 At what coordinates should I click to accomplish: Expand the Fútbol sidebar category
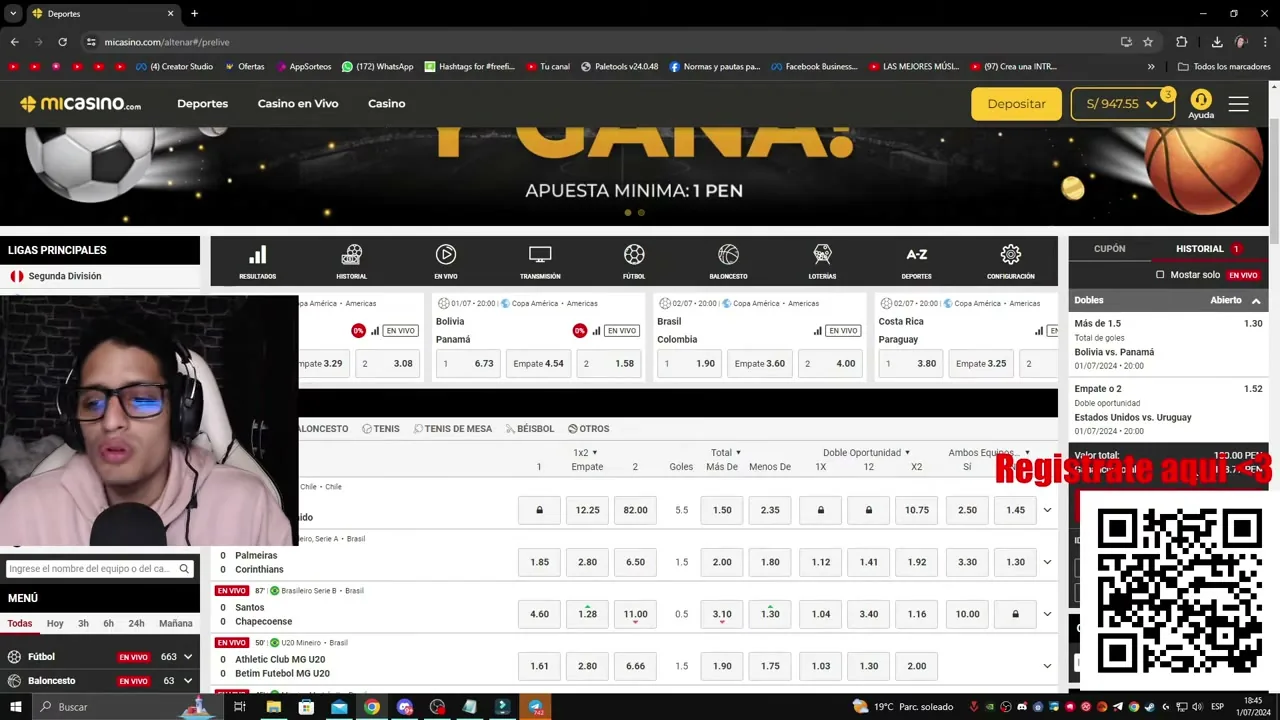(x=188, y=657)
